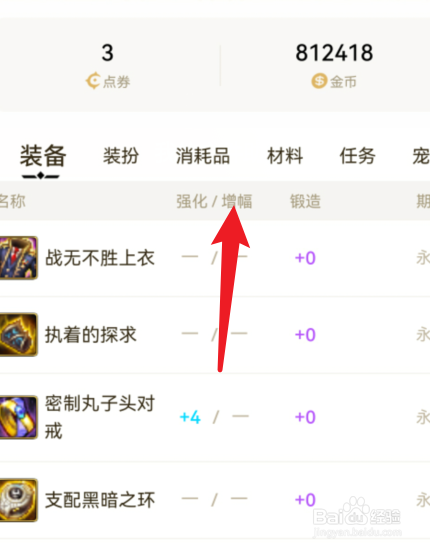This screenshot has width=430, height=550.
Task: Click the 锻造 column header
Action: [x=305, y=202]
